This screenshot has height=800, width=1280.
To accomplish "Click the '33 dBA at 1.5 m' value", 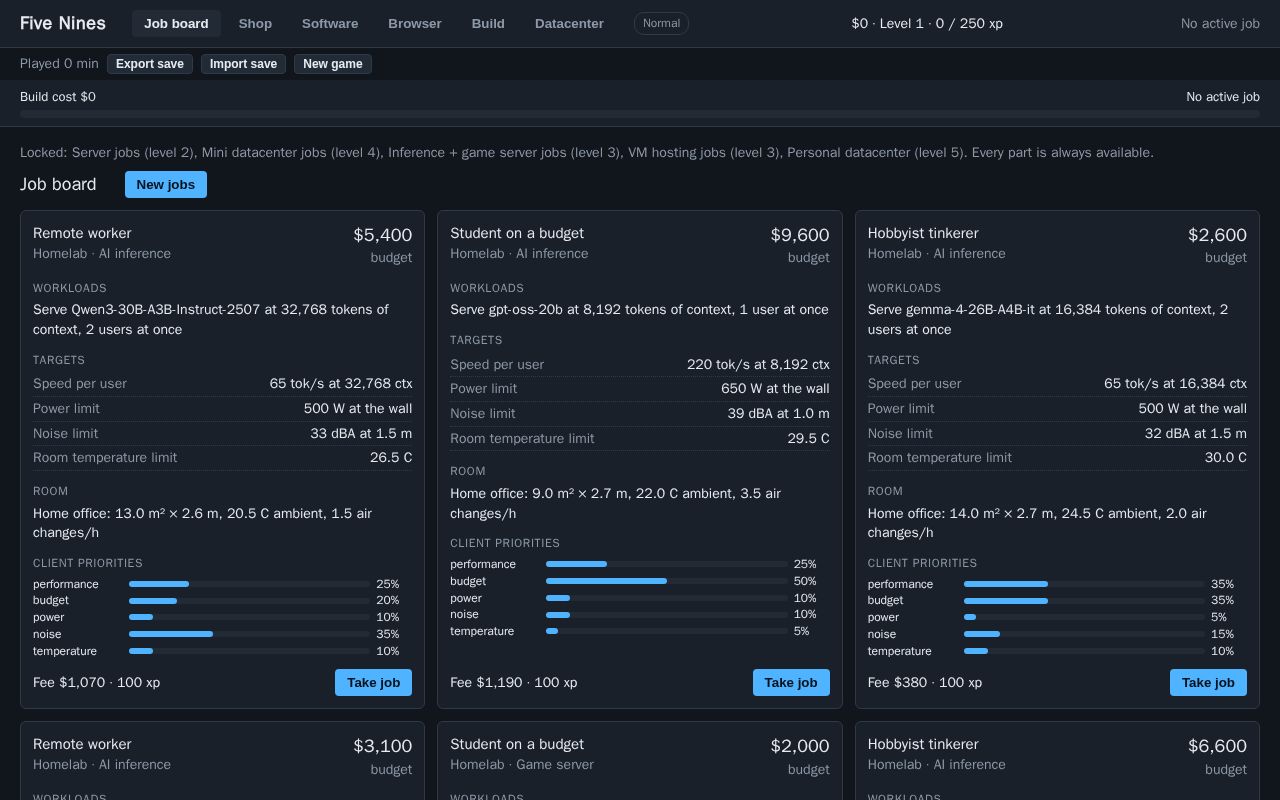I will 361,433.
